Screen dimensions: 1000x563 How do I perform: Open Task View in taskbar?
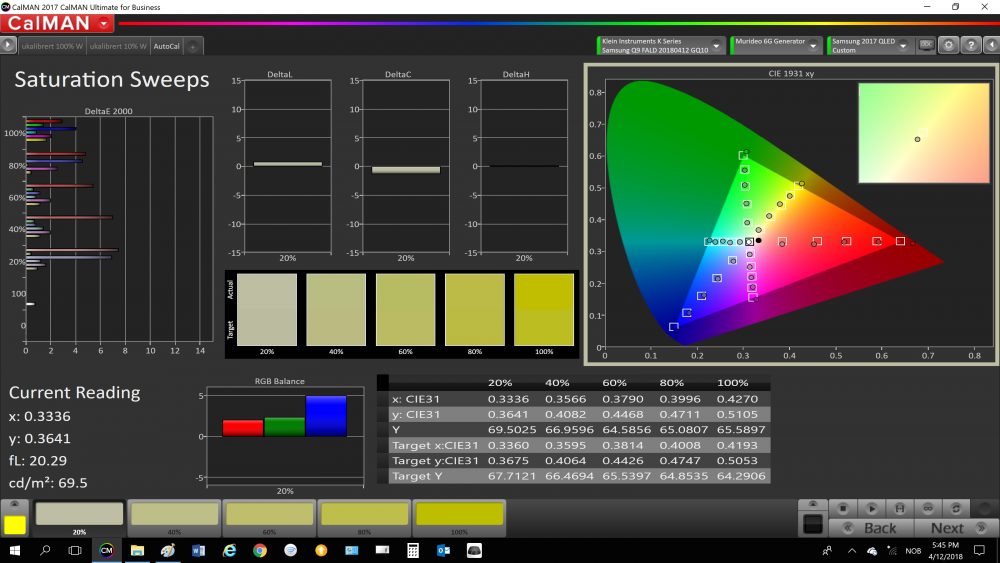75,550
